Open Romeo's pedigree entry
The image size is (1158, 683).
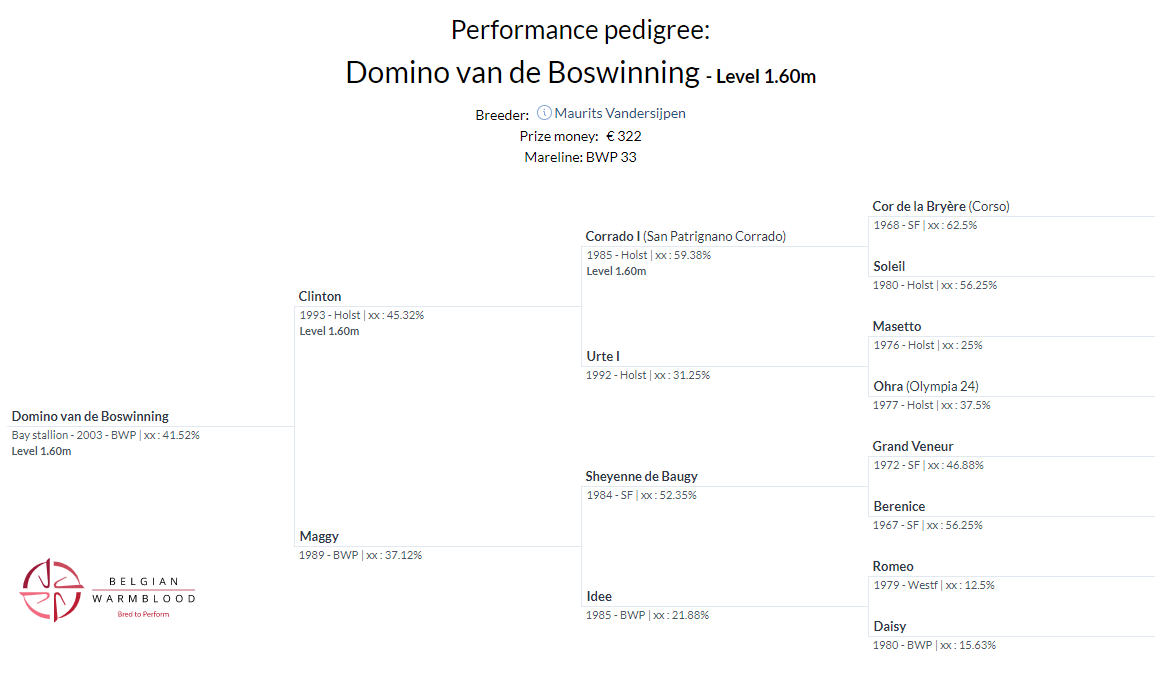(893, 567)
